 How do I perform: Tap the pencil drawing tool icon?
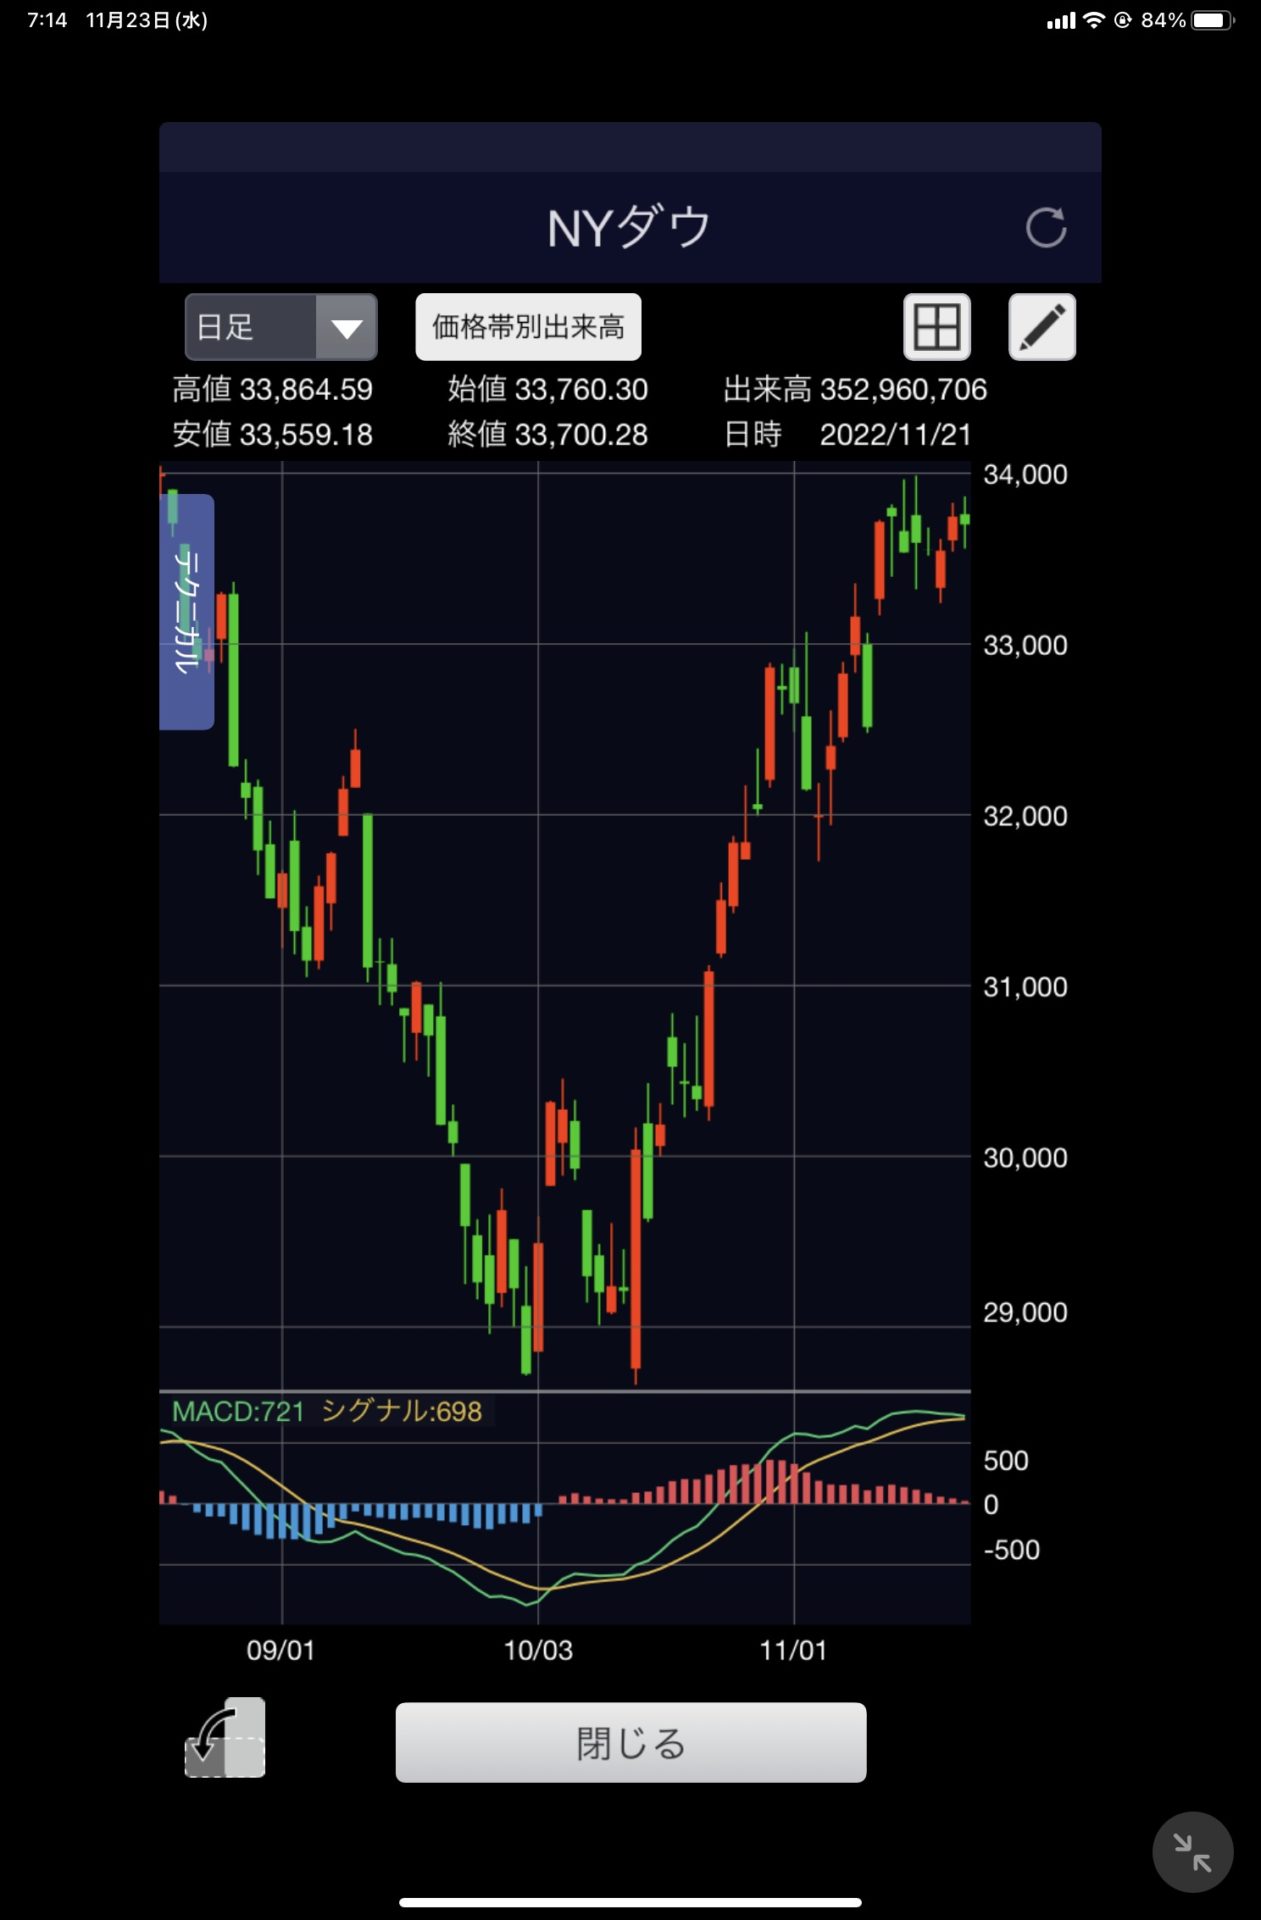pos(1041,327)
